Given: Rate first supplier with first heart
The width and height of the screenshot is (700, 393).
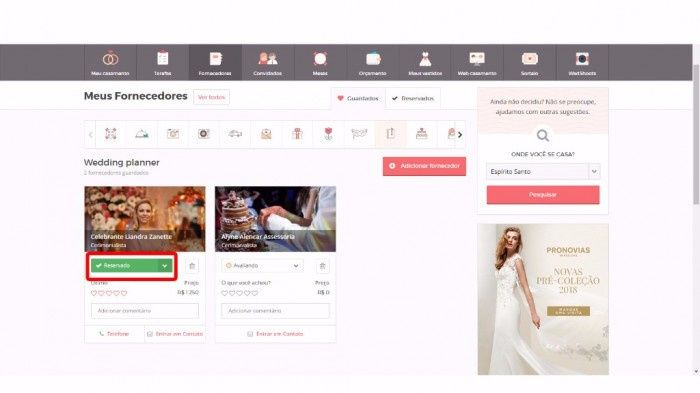Looking at the screenshot, I should (94, 293).
